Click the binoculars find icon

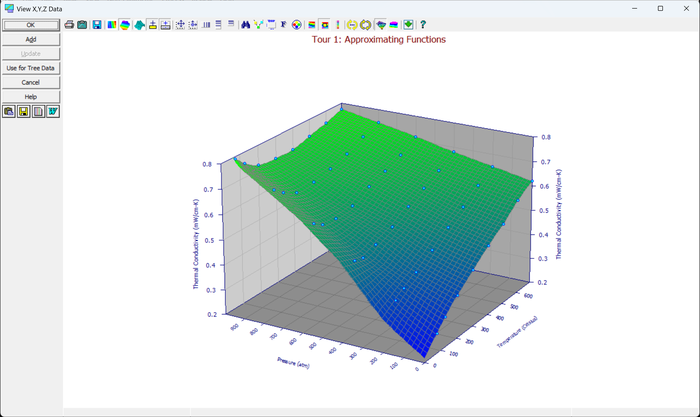(246, 25)
